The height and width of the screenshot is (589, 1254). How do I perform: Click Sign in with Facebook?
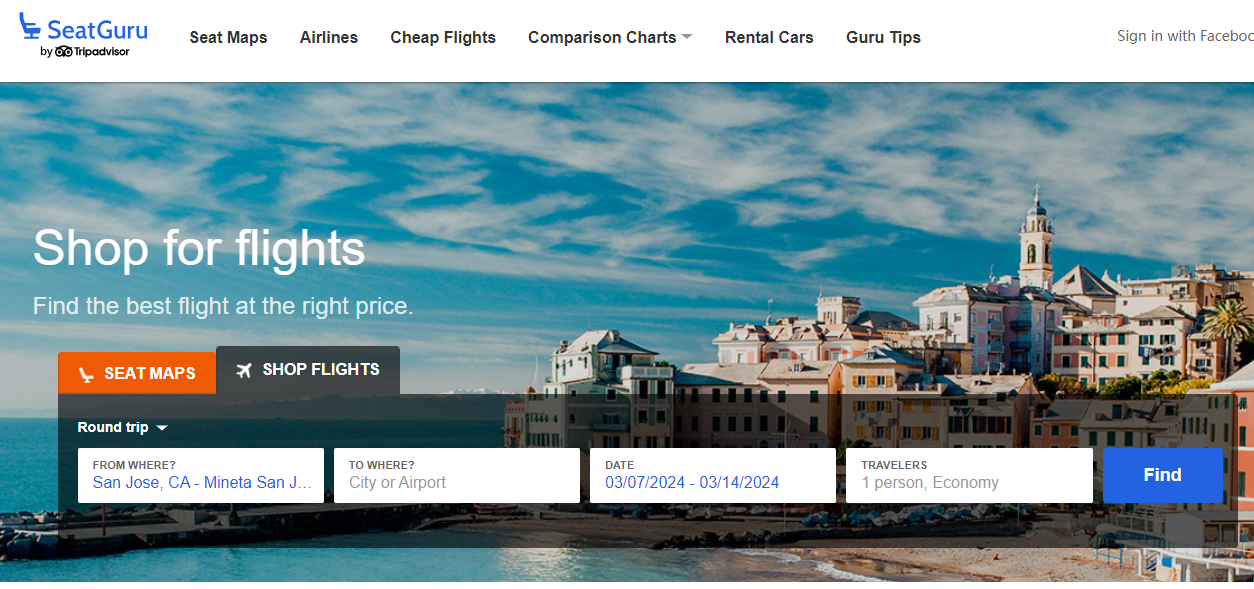coord(1185,36)
